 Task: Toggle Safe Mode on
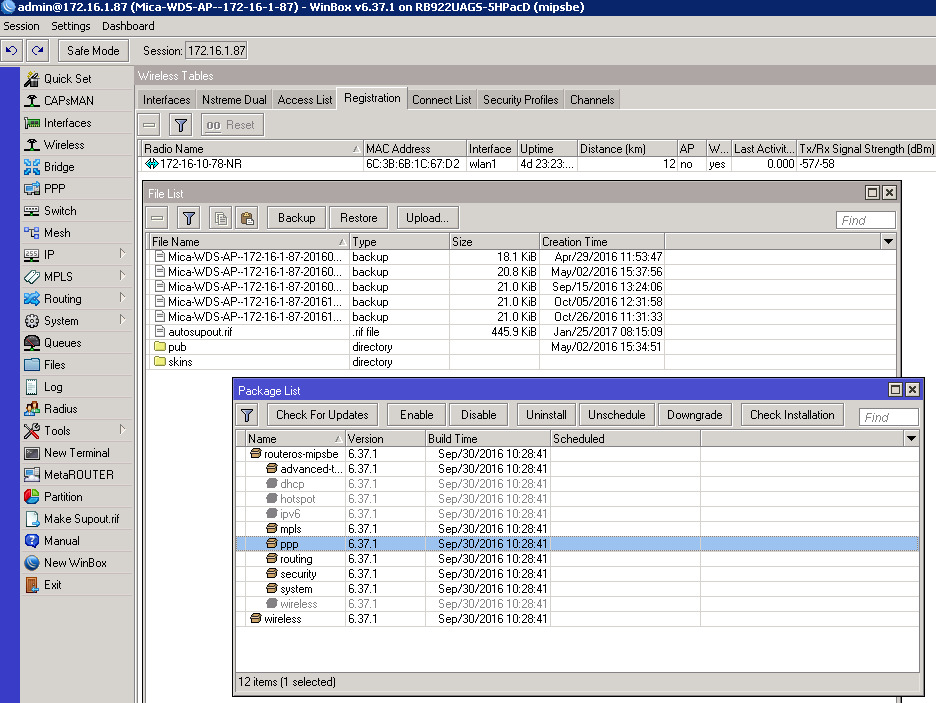93,48
